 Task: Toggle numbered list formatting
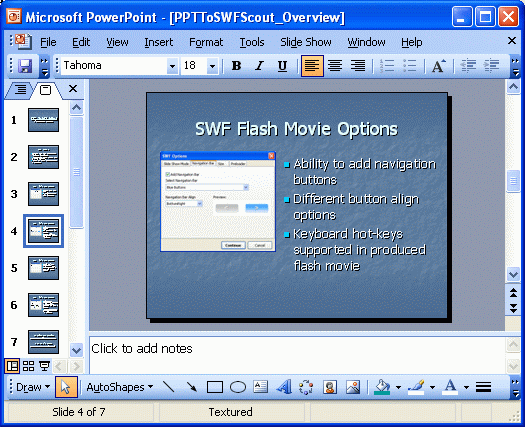coord(387,66)
